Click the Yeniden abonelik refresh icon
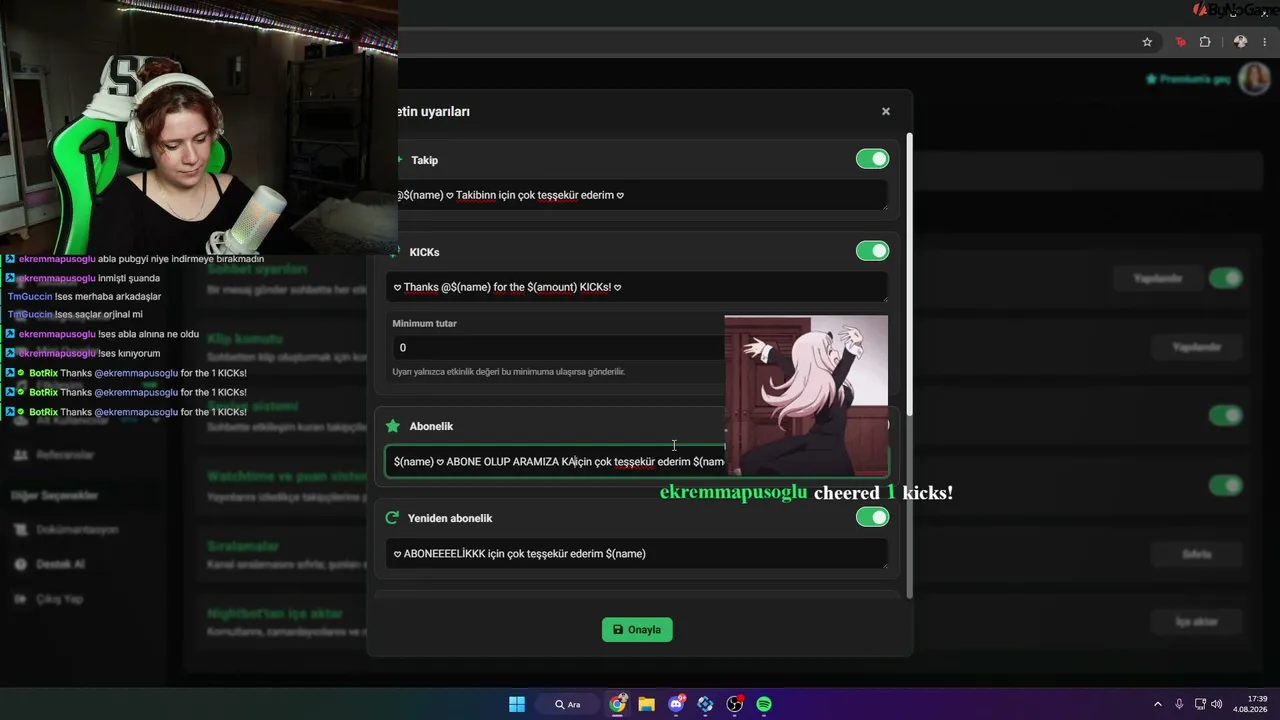 coord(393,518)
